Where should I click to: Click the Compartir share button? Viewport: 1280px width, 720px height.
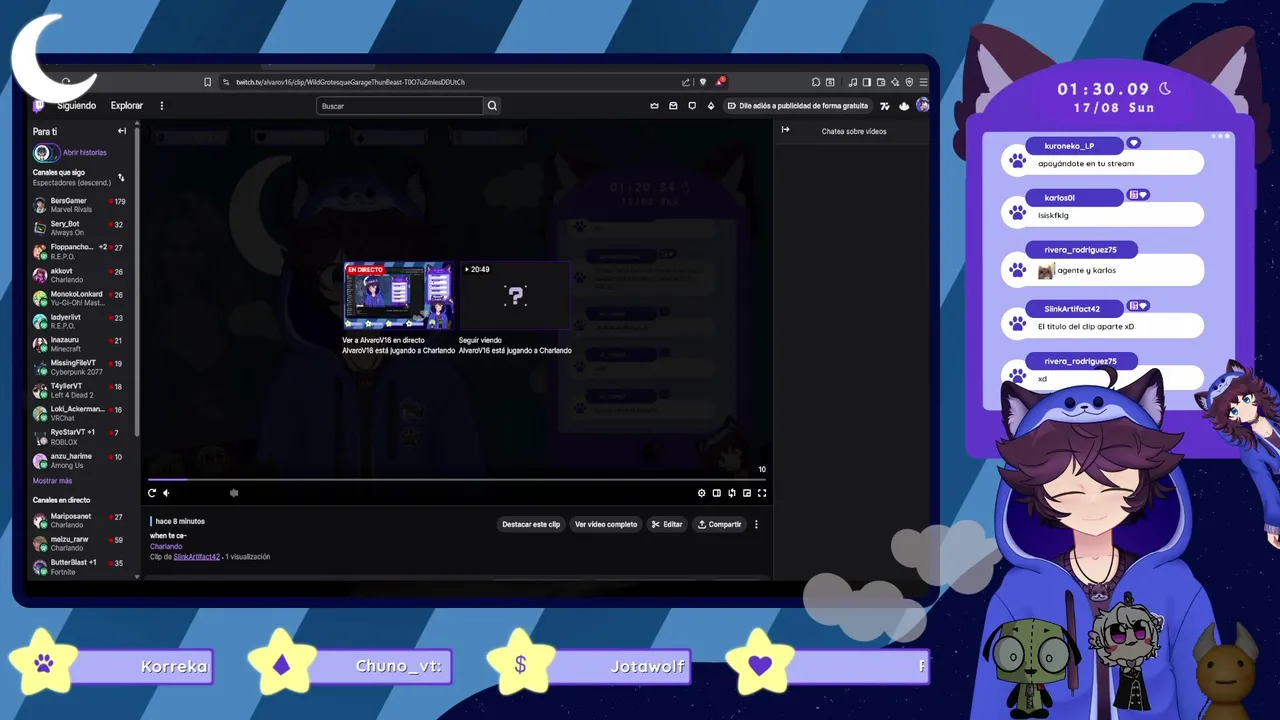click(719, 524)
